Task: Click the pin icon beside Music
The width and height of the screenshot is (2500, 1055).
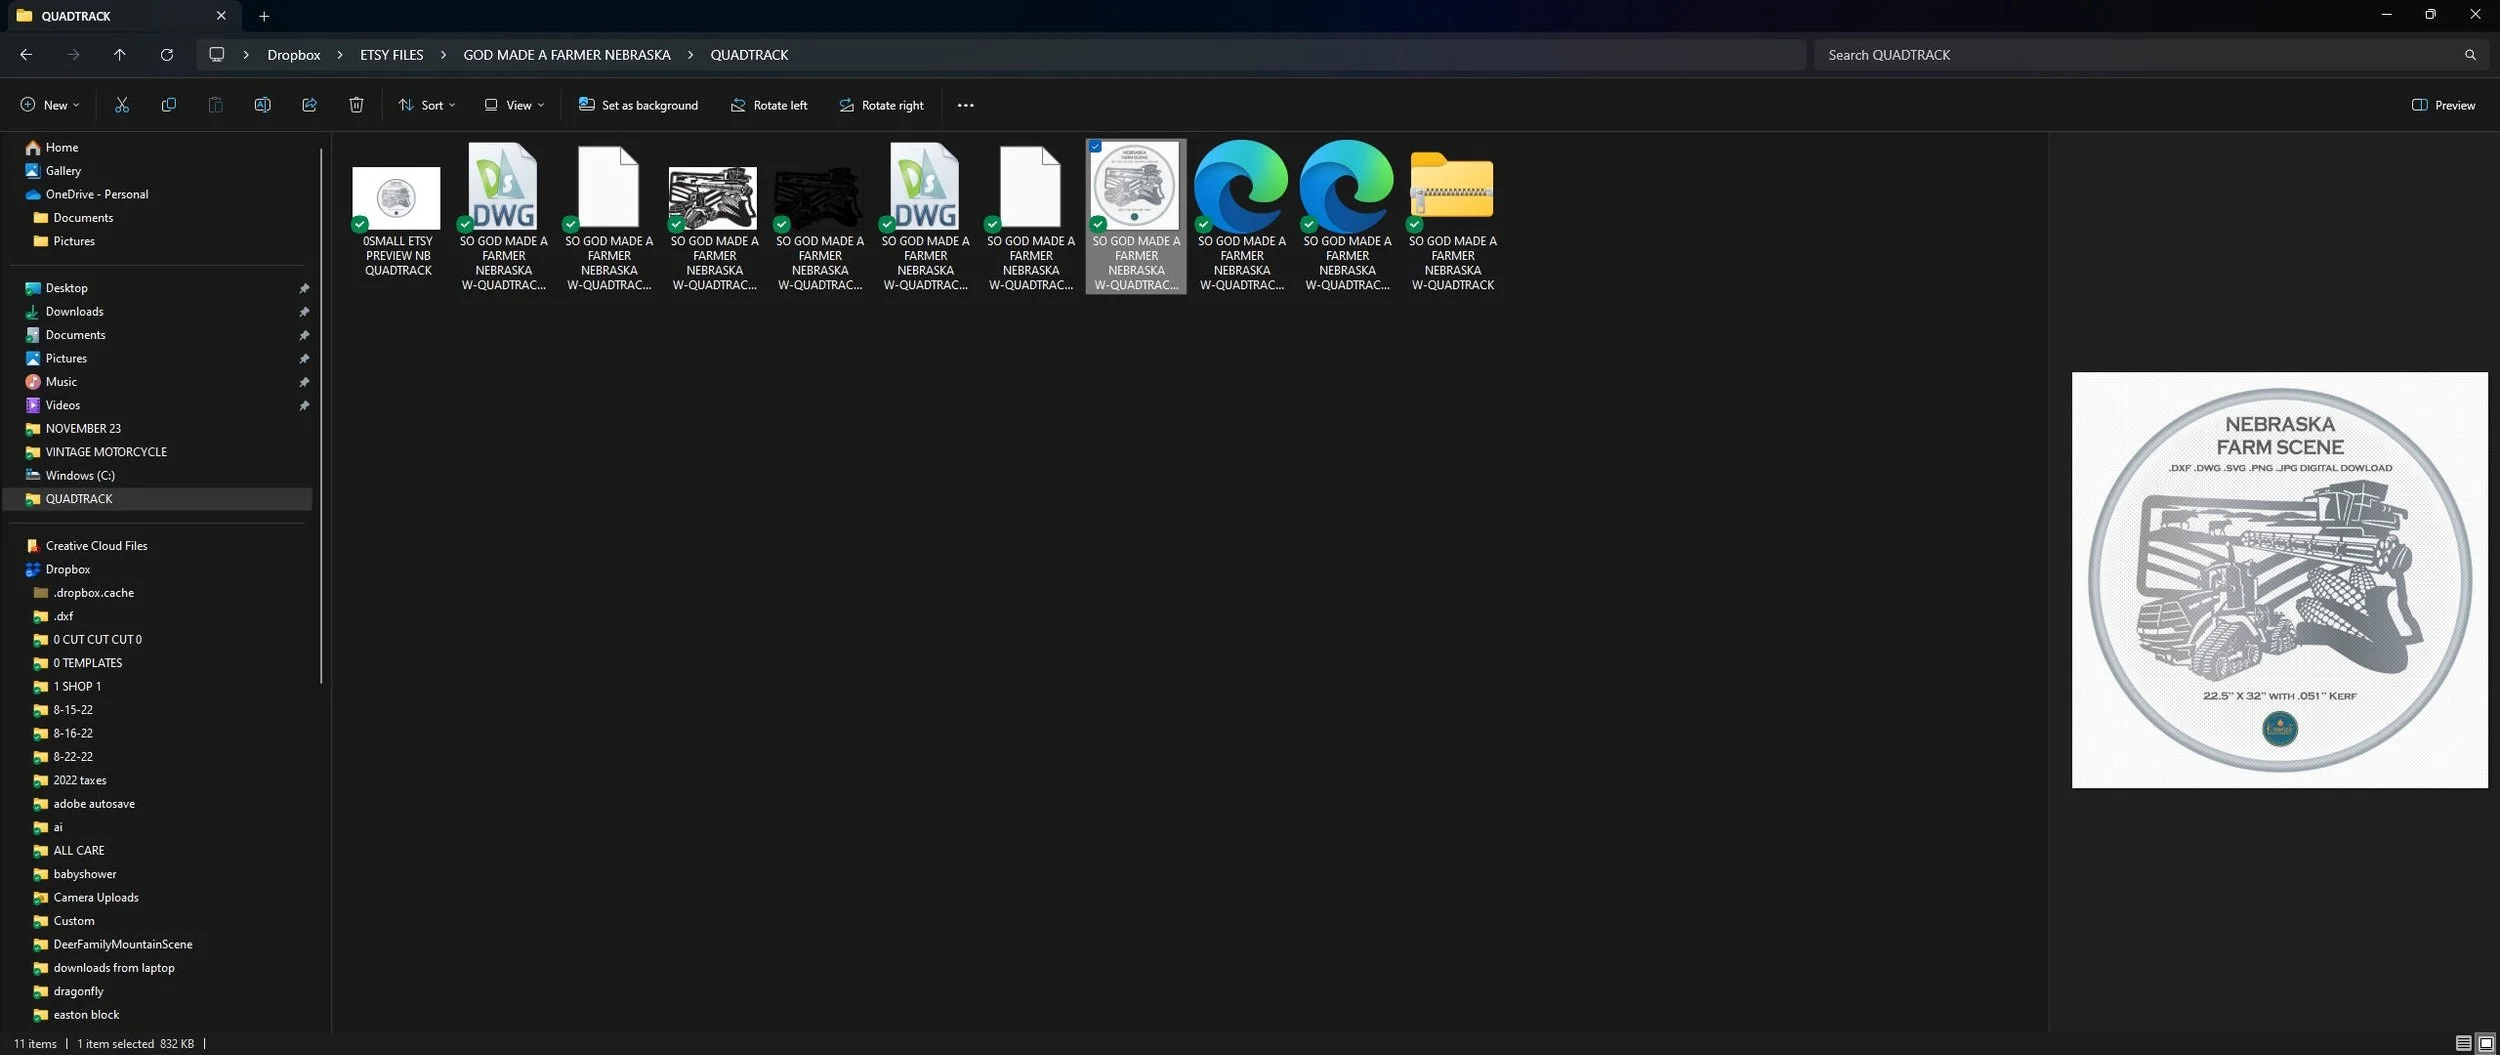Action: coord(304,382)
